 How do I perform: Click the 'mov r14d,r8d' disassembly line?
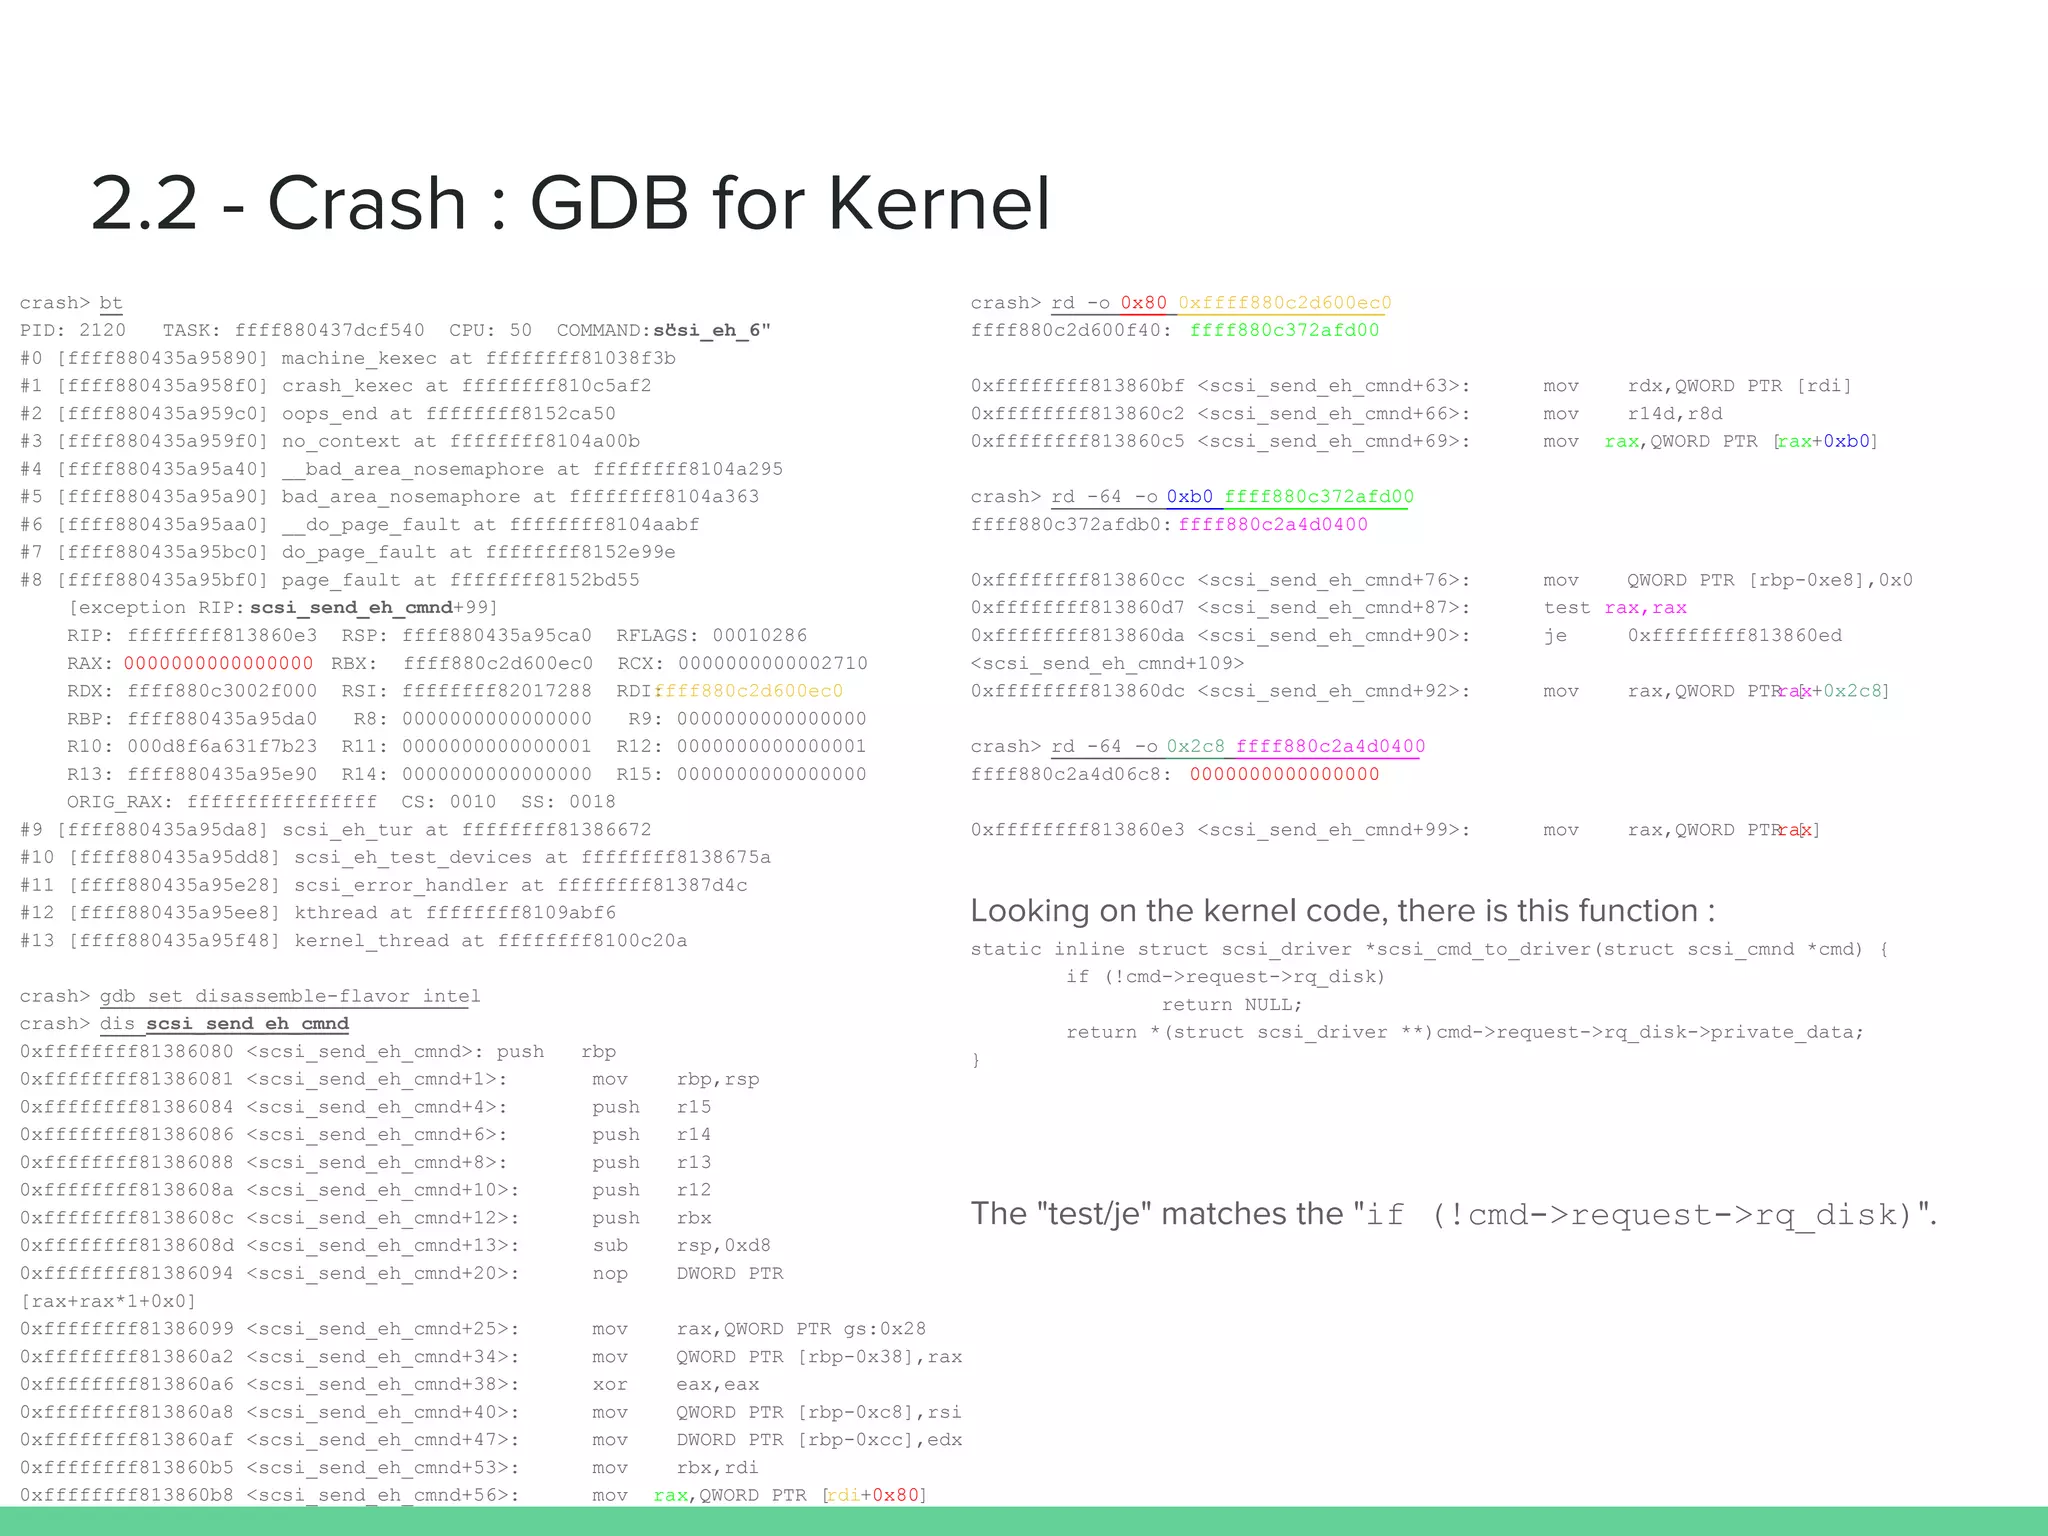[1346, 414]
